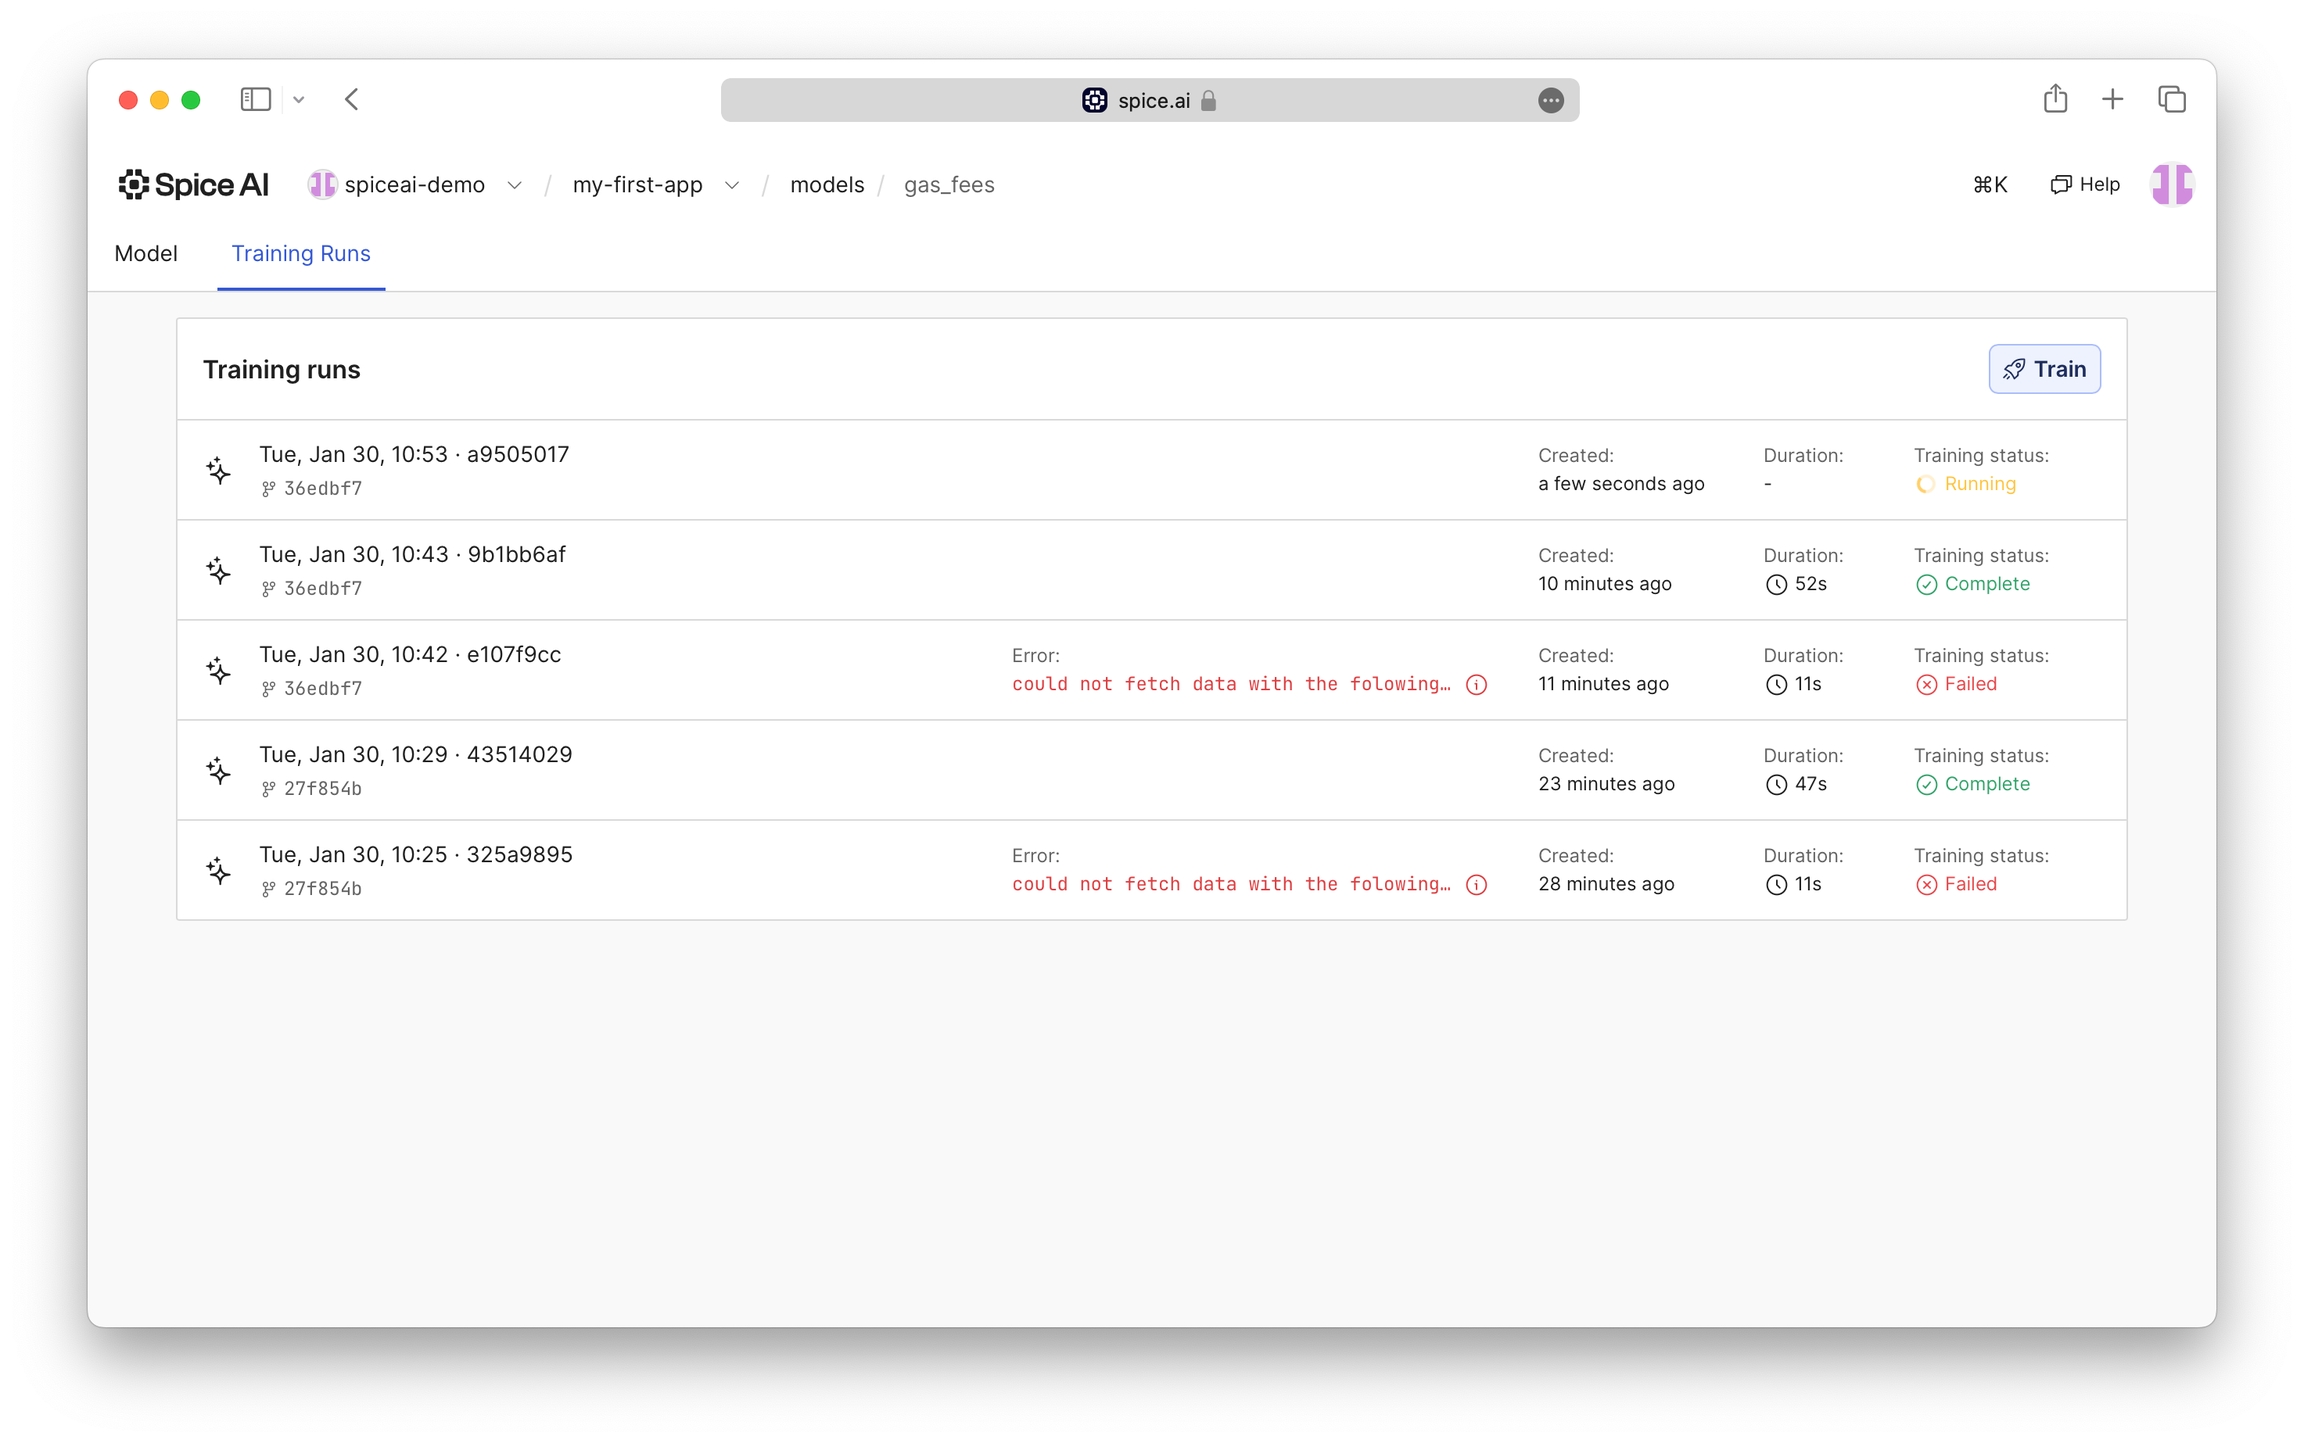Screen dimensions: 2304x1443
Task: Click the Safari share icon
Action: (2055, 99)
